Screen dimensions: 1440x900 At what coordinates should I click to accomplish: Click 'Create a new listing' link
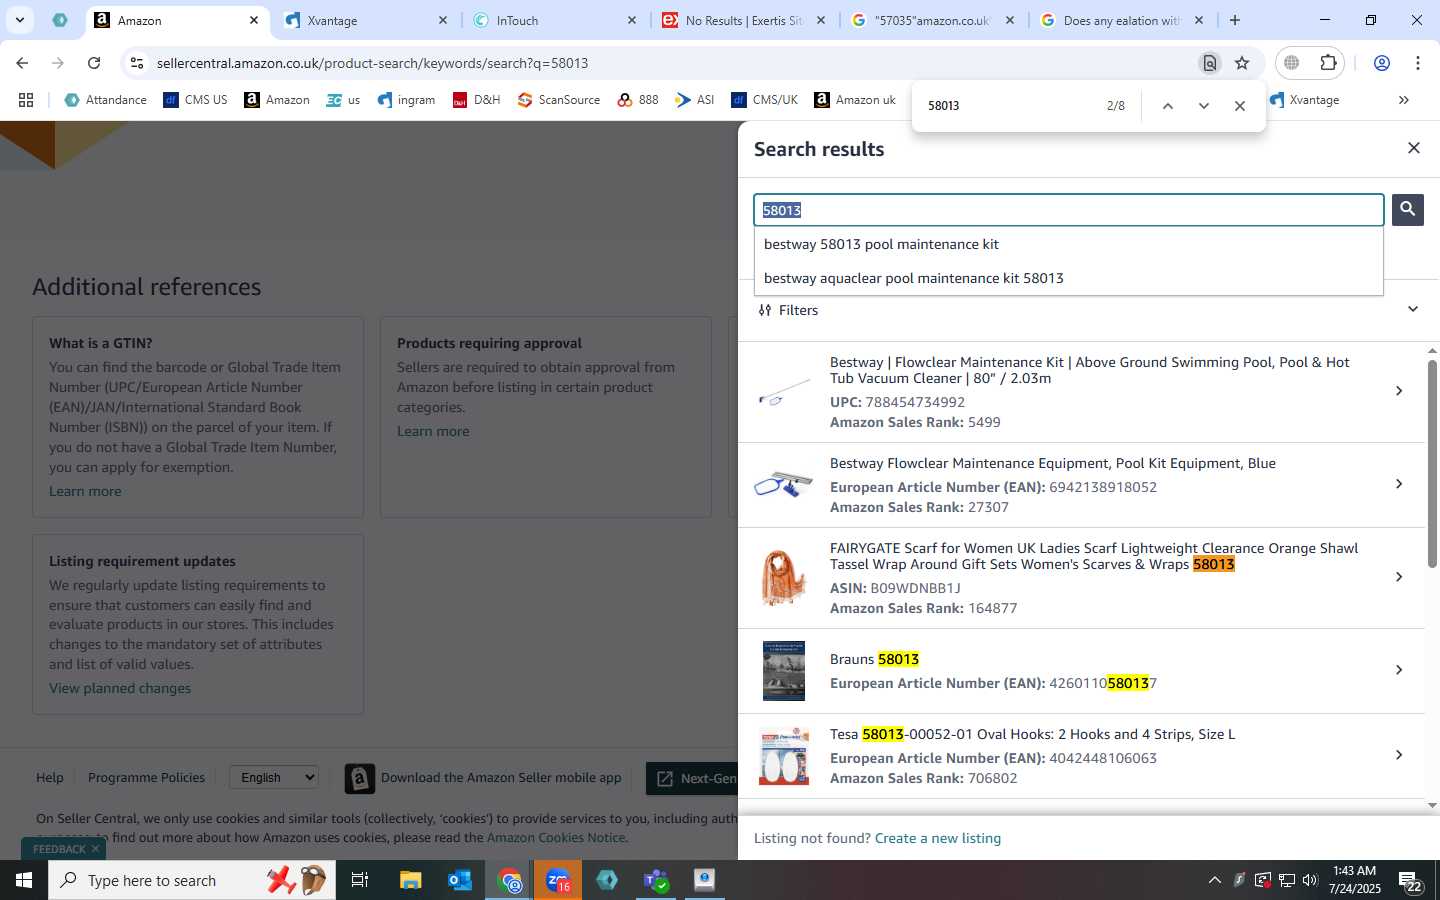click(x=937, y=838)
